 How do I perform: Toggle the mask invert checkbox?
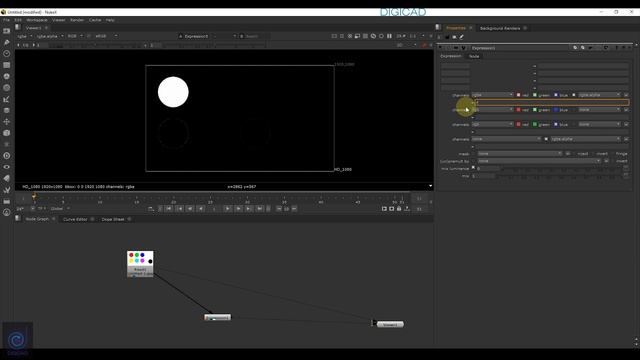(594, 154)
